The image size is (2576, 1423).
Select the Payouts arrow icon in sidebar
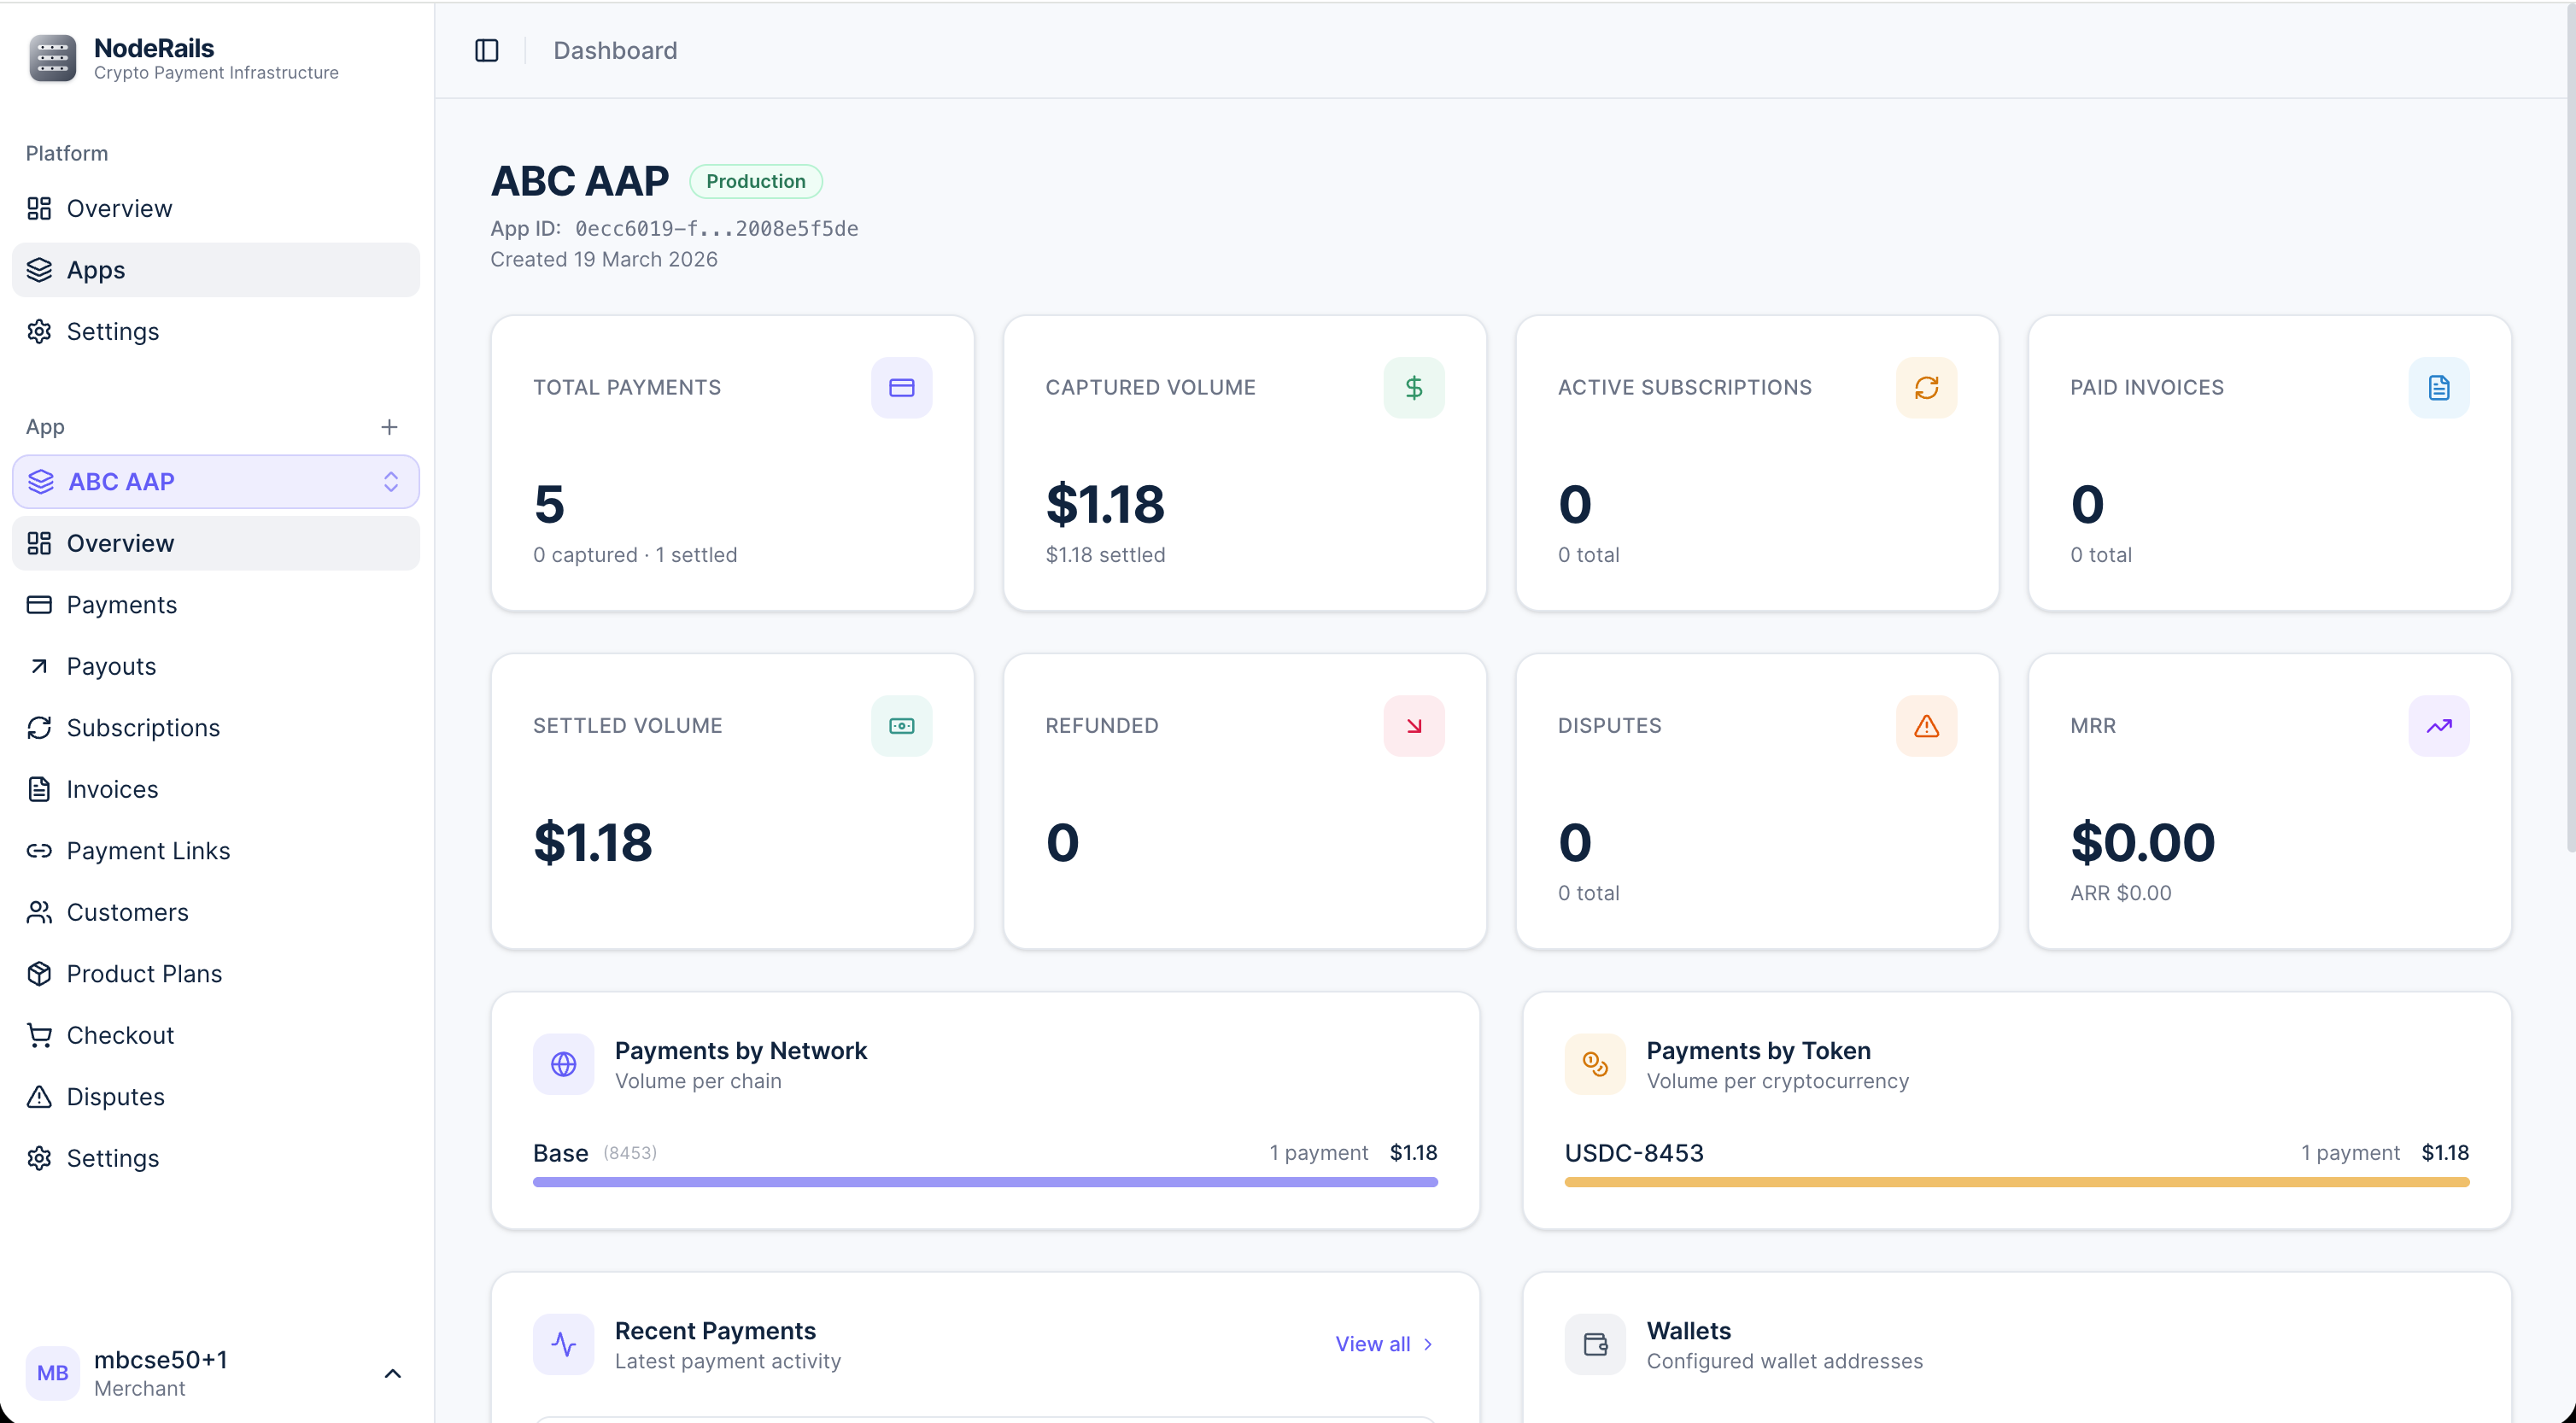click(x=40, y=666)
